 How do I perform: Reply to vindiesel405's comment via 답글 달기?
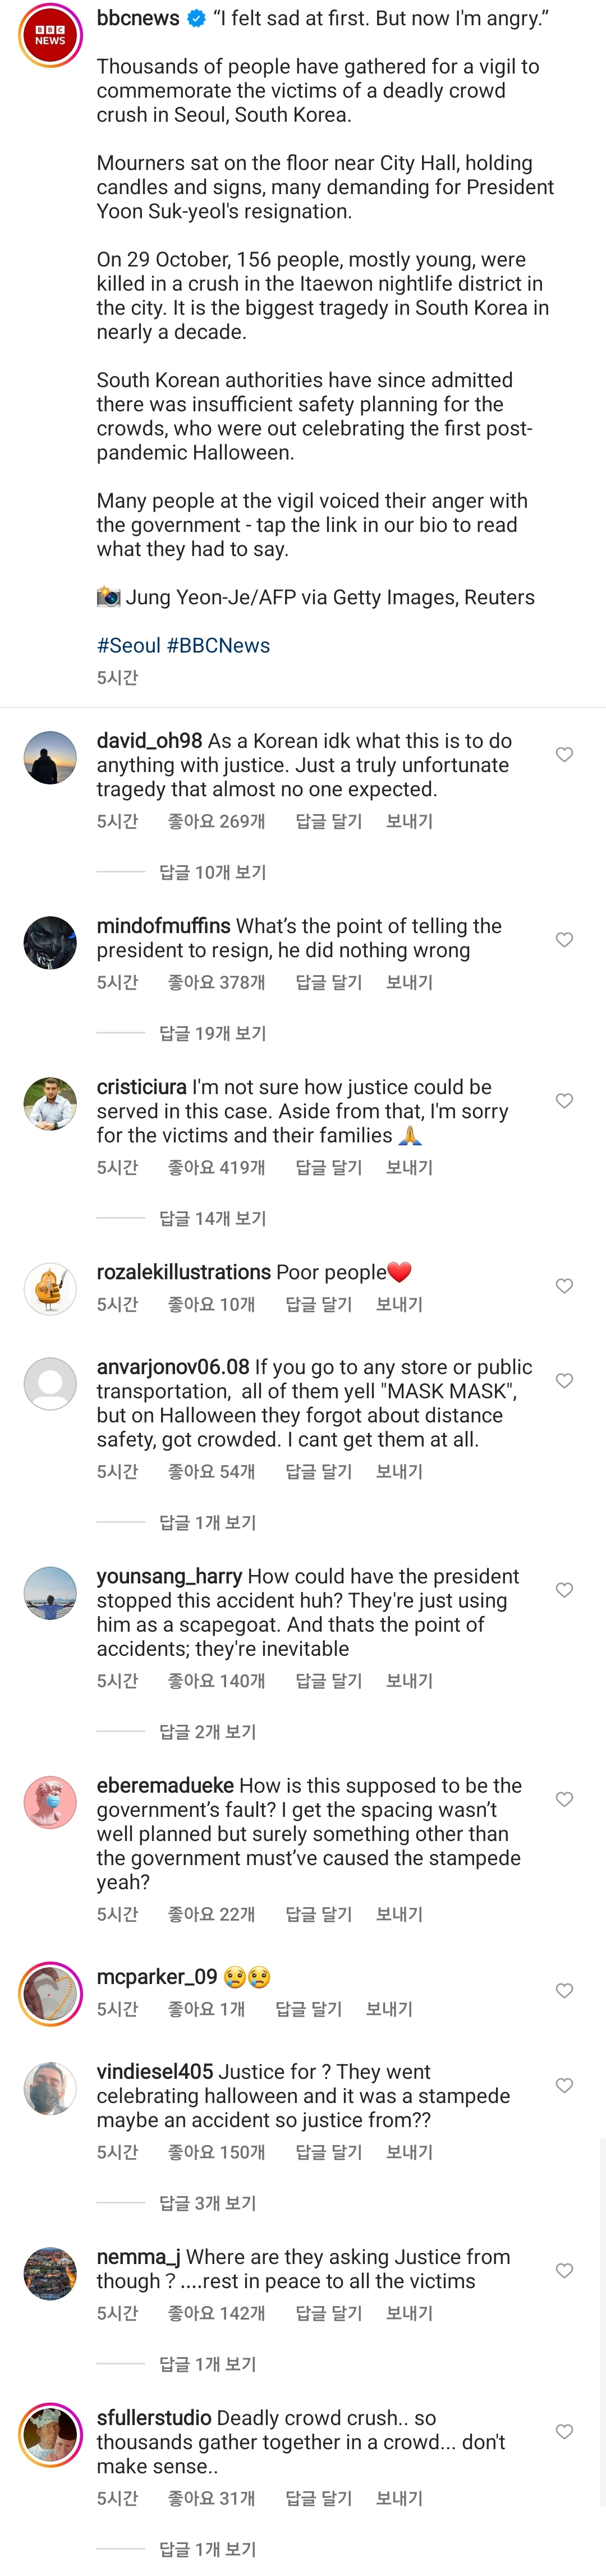328,2151
